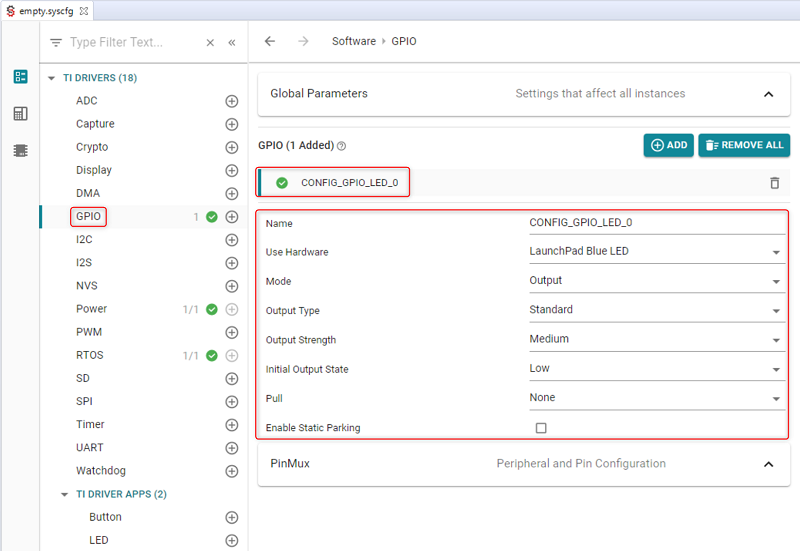Collapse the TI DRIVERS tree group
This screenshot has height=551, width=800.
coord(52,78)
